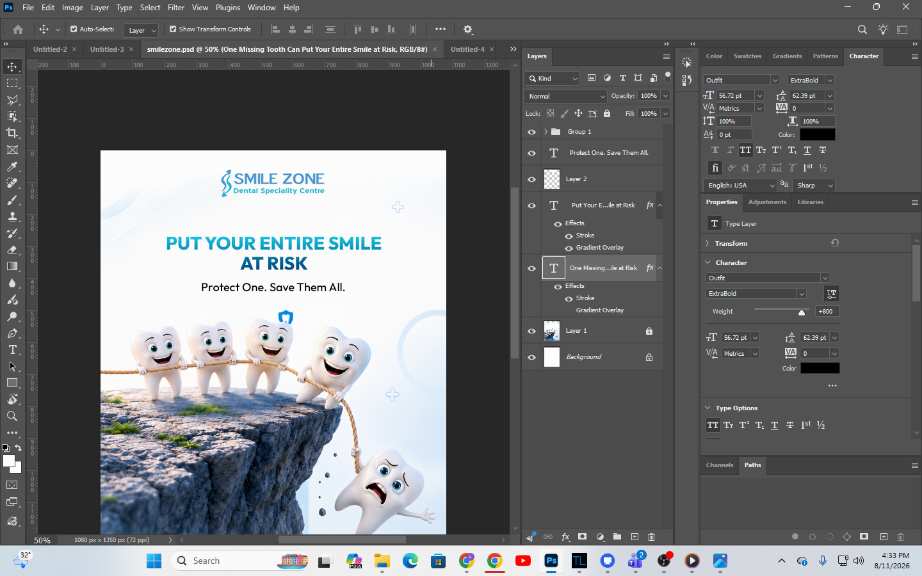Toggle the Auto-Select checkbox

pos(74,29)
